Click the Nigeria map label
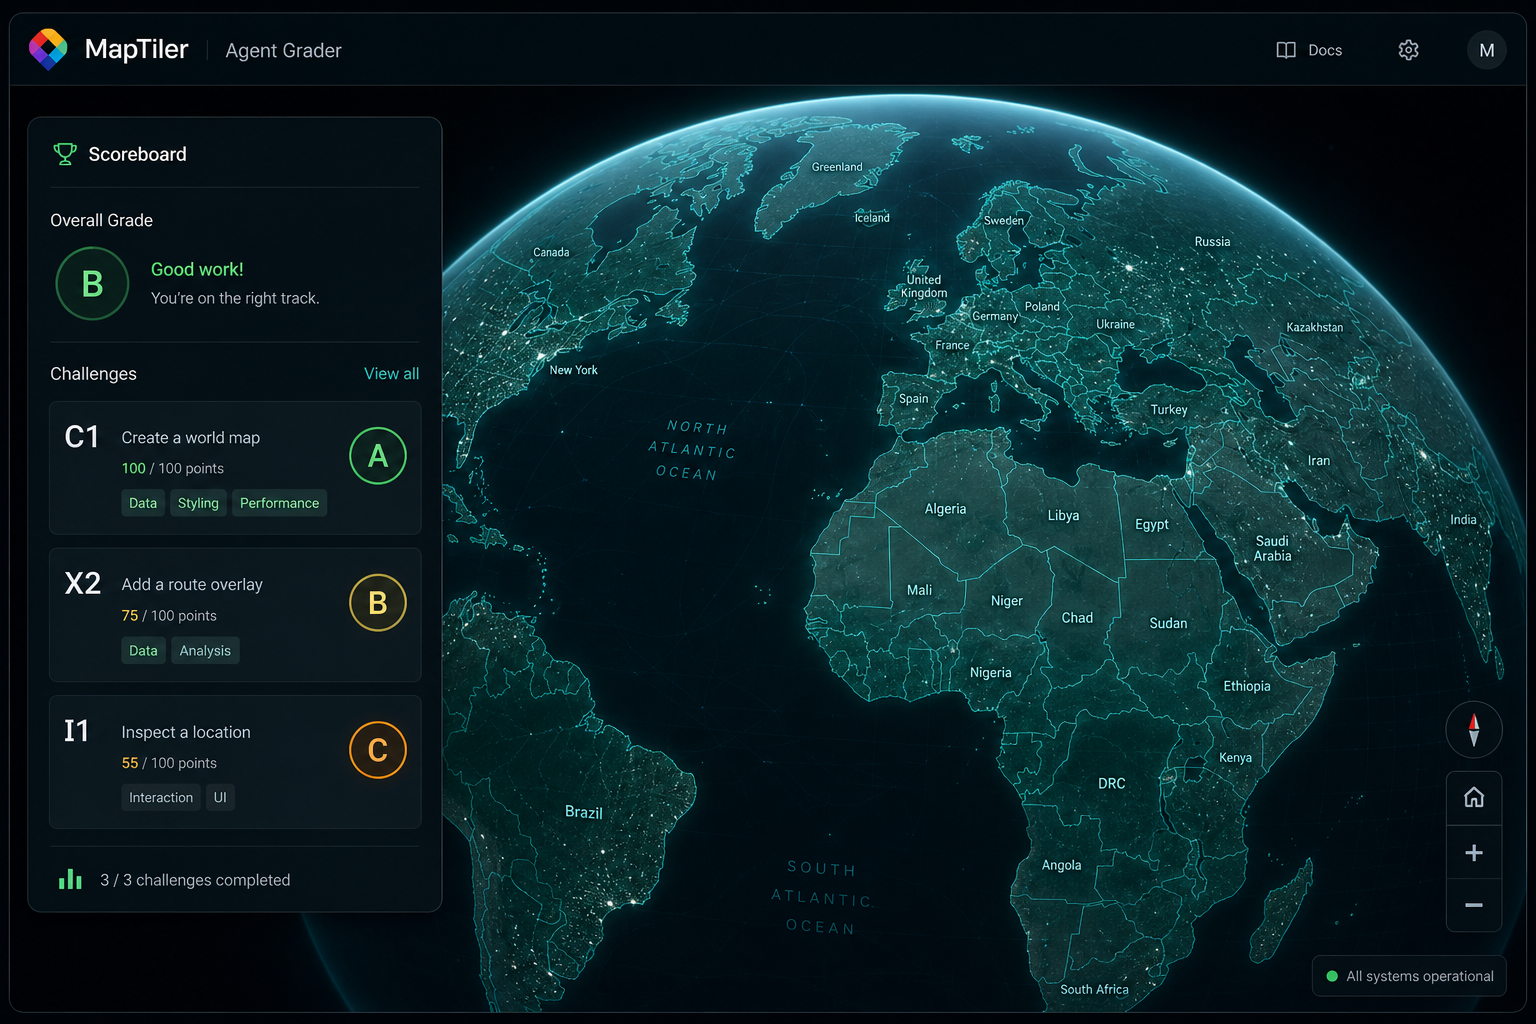 pyautogui.click(x=990, y=673)
